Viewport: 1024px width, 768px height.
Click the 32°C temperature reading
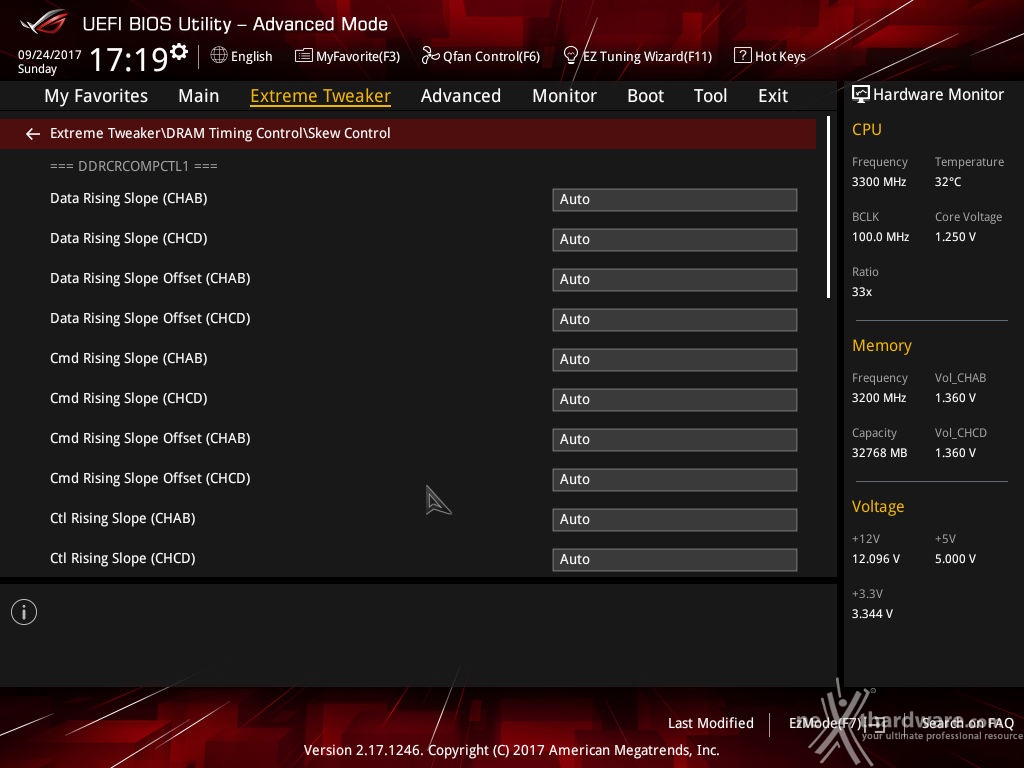(x=948, y=182)
